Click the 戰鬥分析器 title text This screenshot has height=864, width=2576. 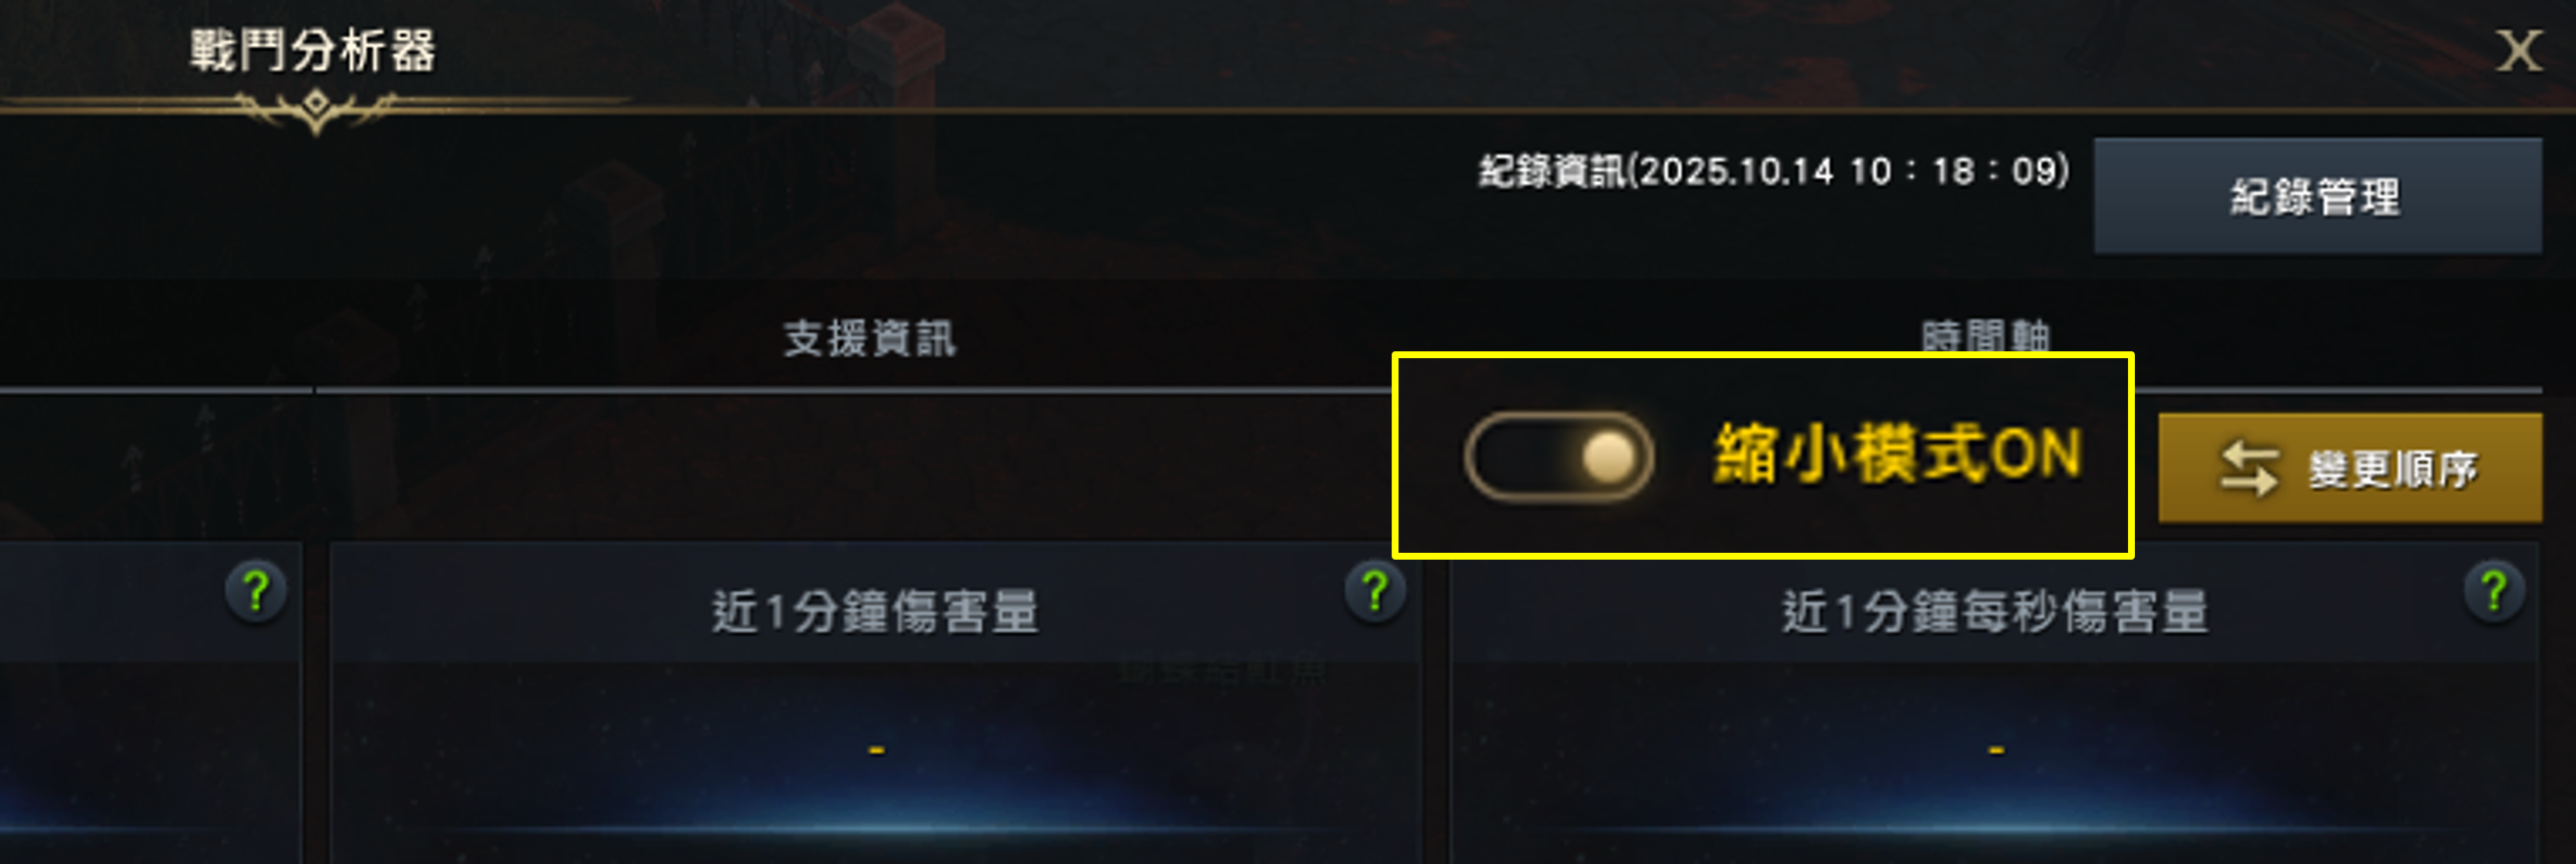tap(313, 50)
